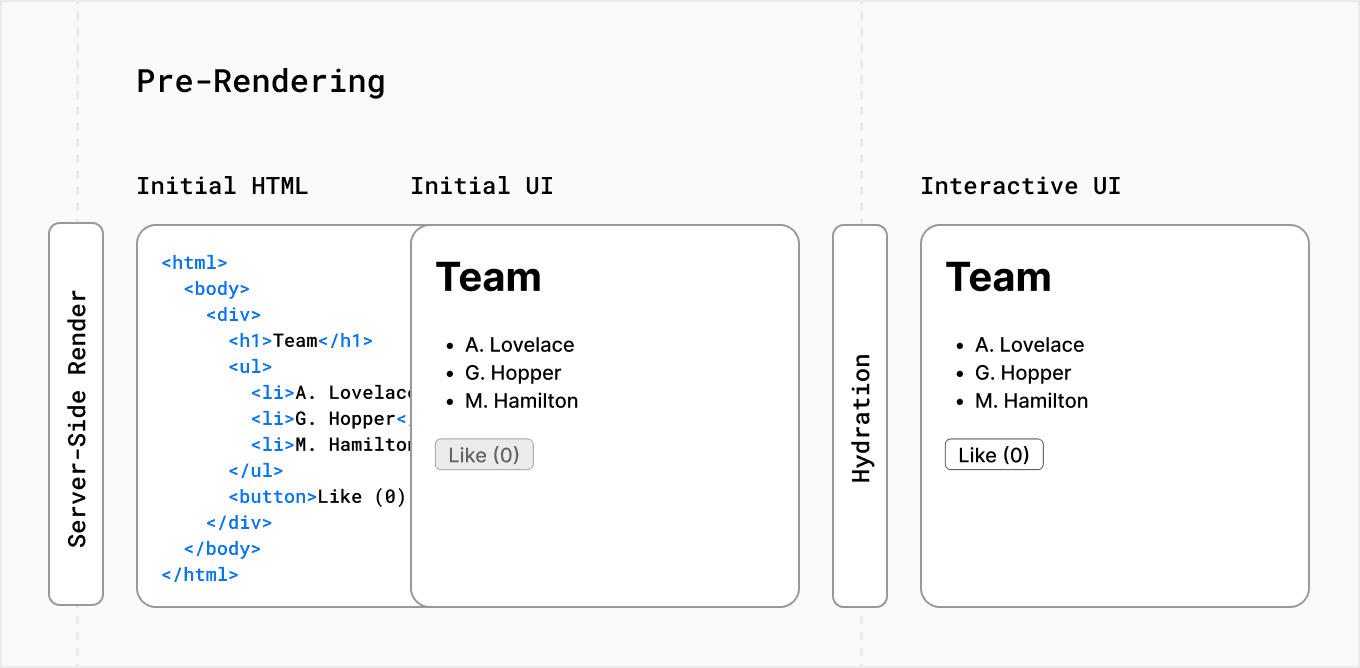Click the active Like (0) button
Image resolution: width=1360 pixels, height=668 pixels.
click(994, 455)
